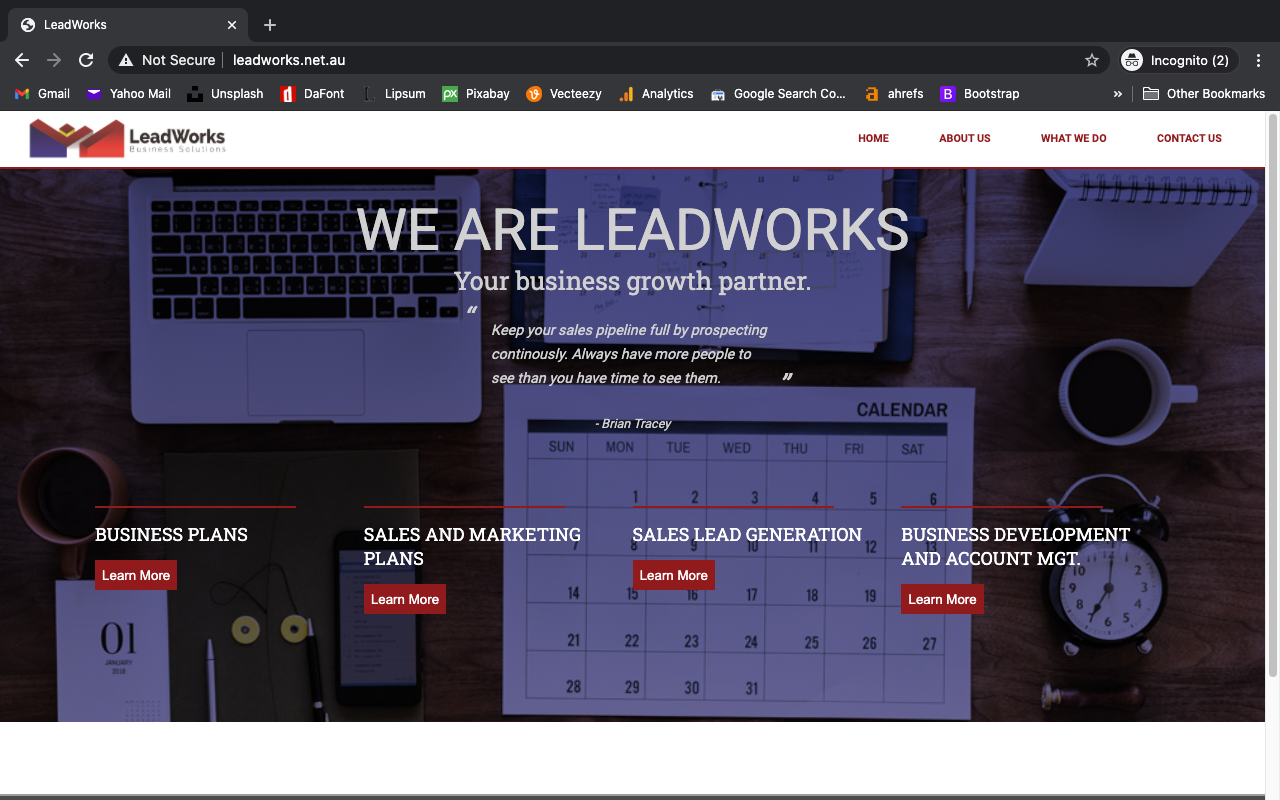Open the Gmail bookmark

pyautogui.click(x=43, y=94)
